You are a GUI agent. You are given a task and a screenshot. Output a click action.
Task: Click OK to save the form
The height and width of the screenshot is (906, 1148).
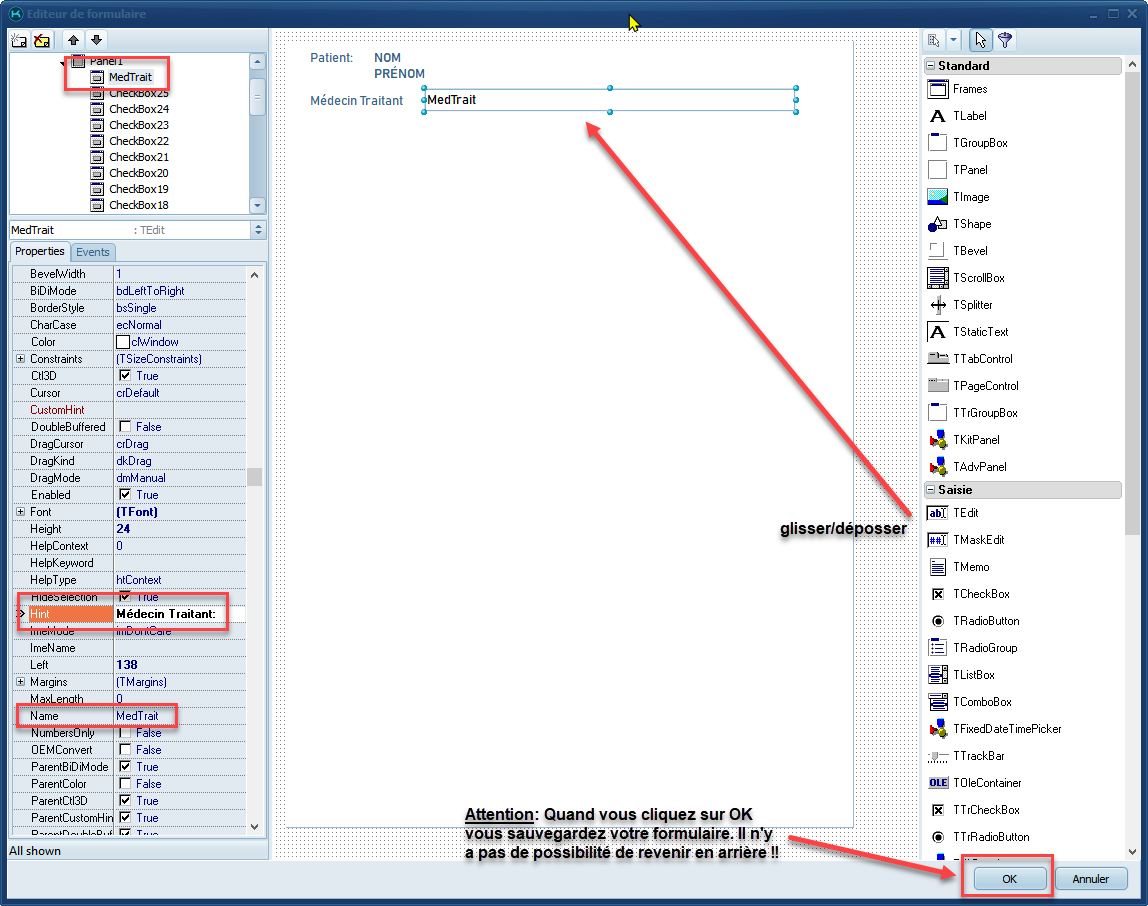click(1008, 879)
